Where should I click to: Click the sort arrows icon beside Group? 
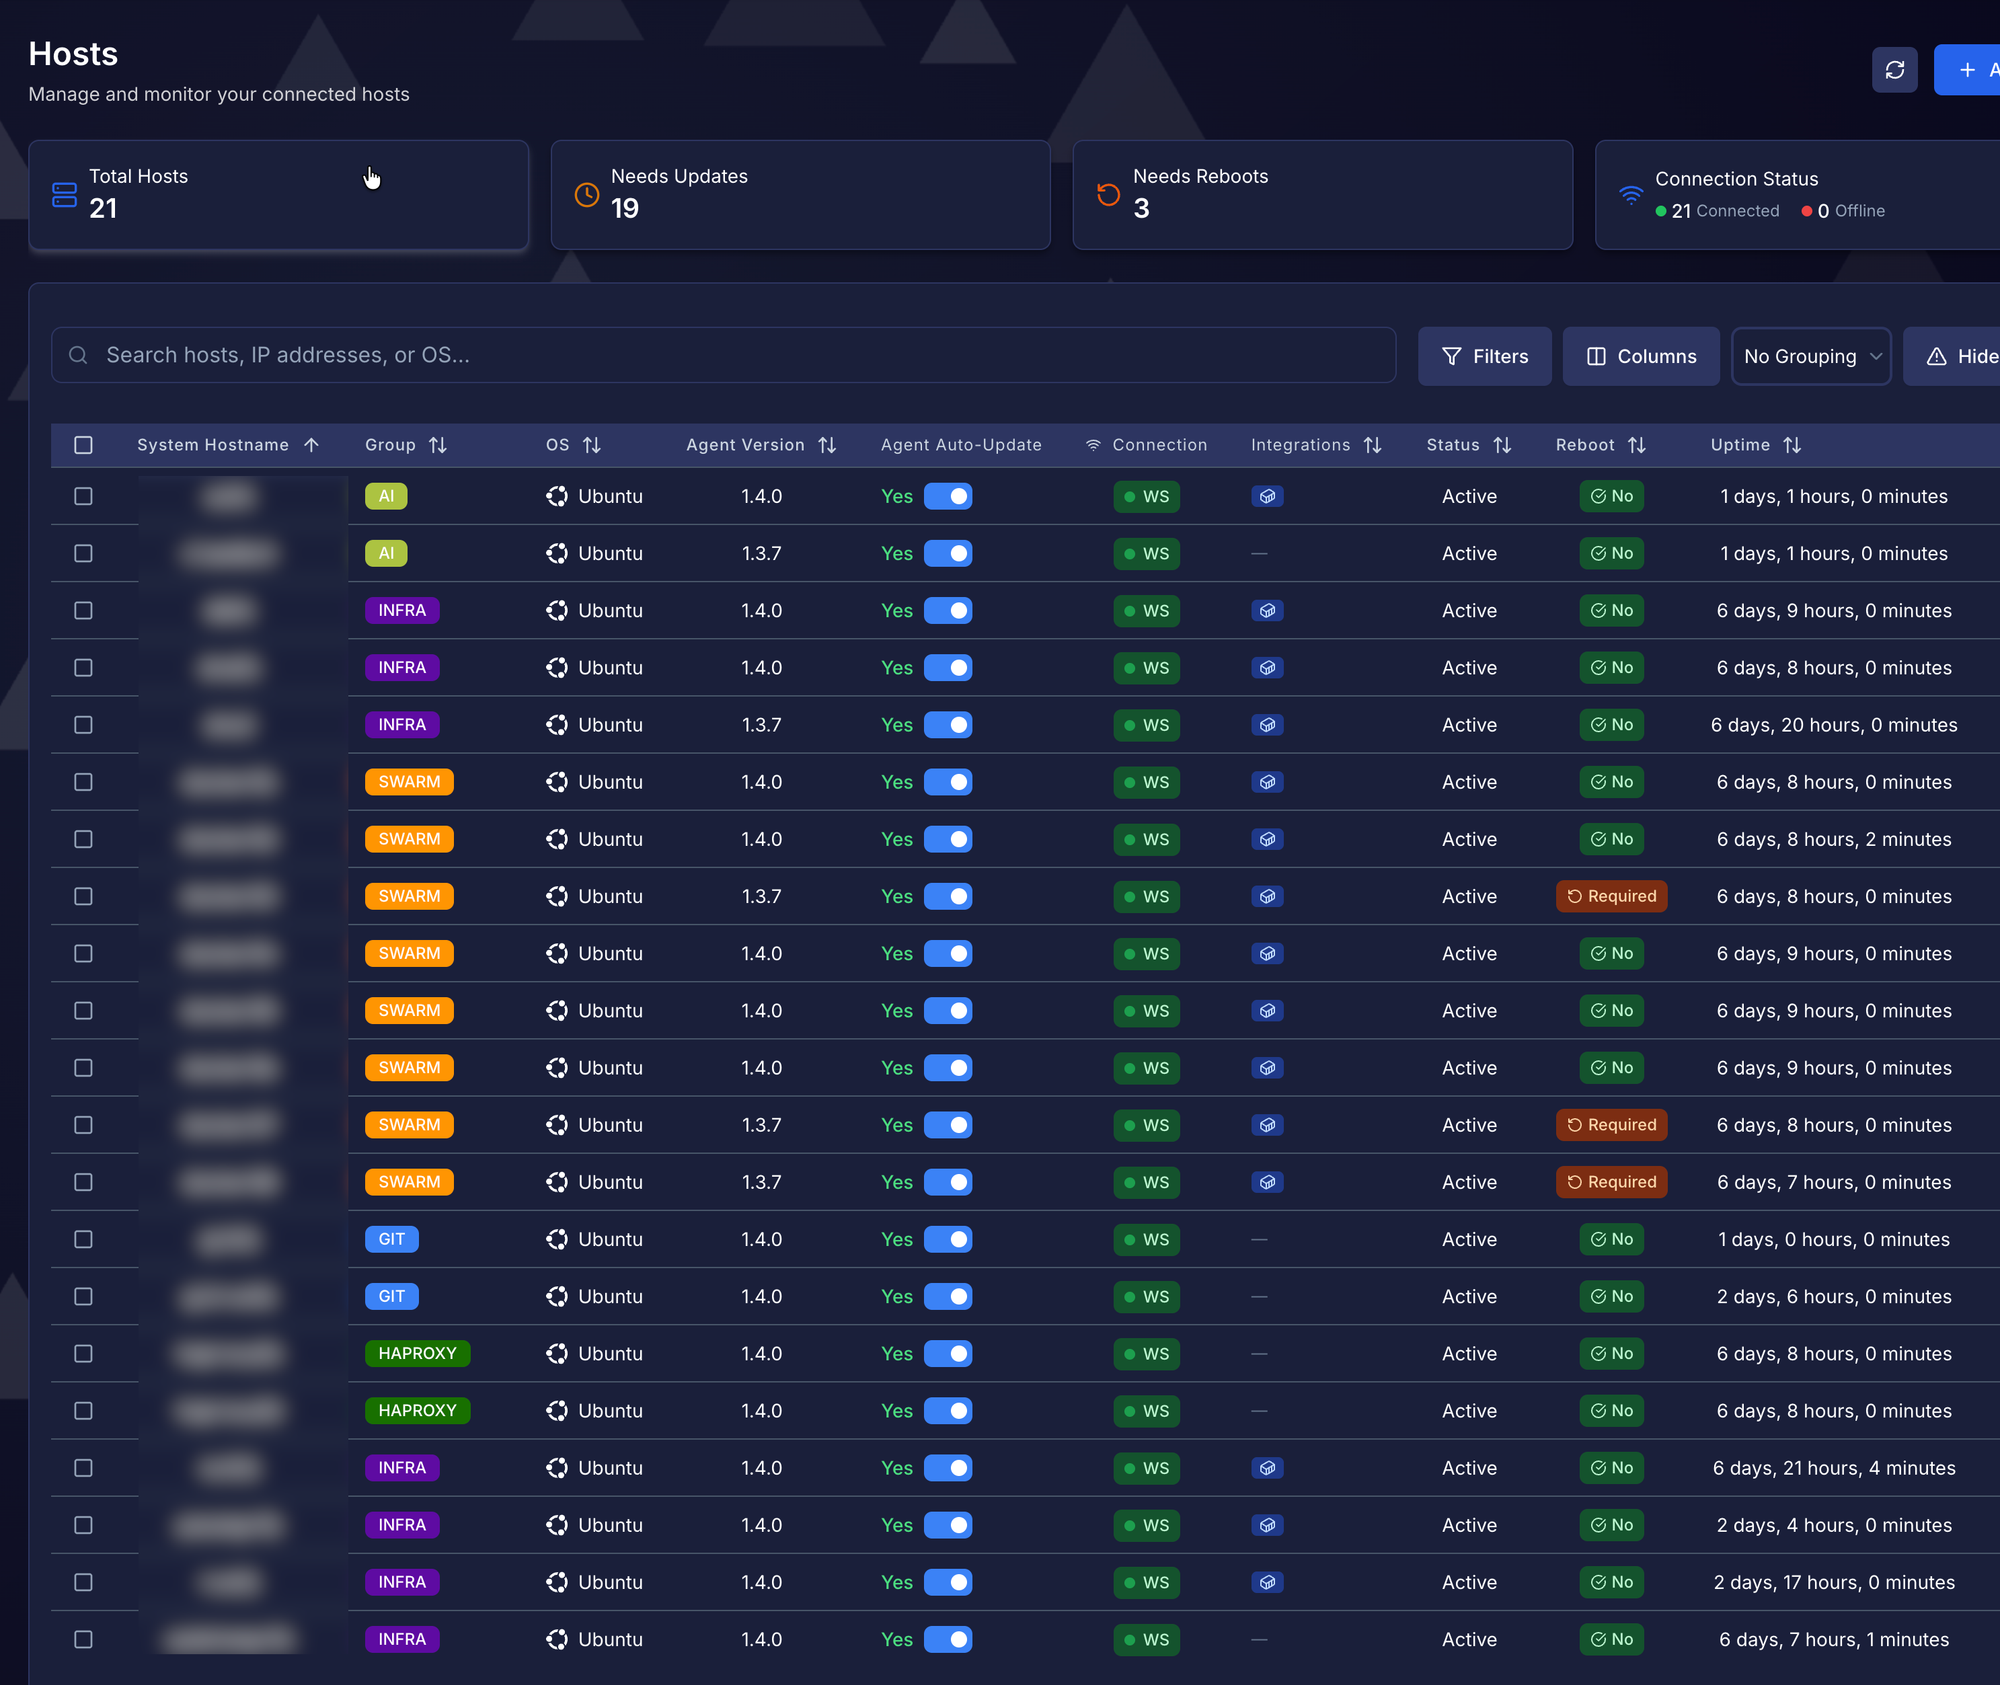pyautogui.click(x=438, y=445)
